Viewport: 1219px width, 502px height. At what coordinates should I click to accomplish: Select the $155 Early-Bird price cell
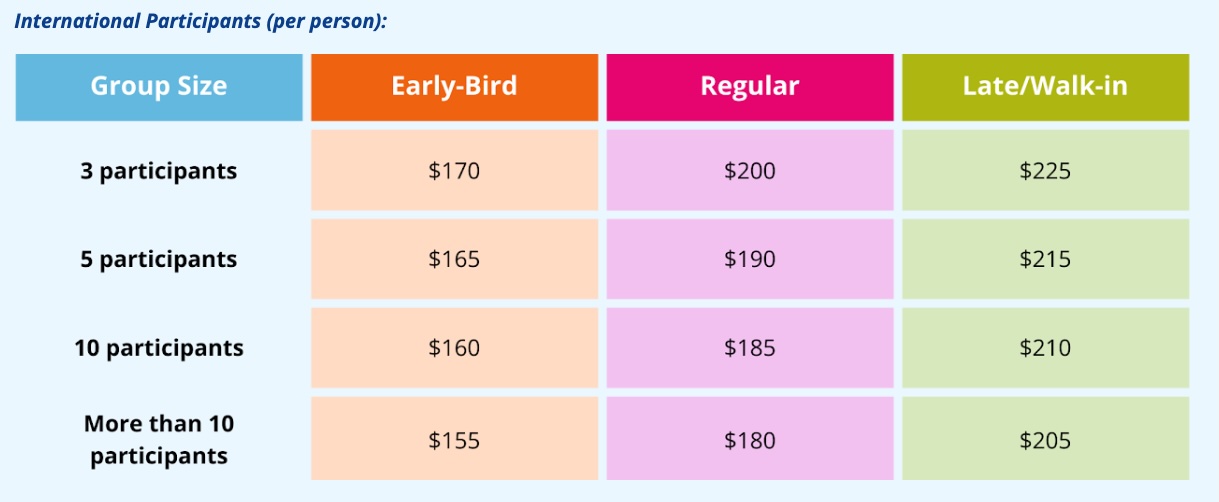[454, 440]
